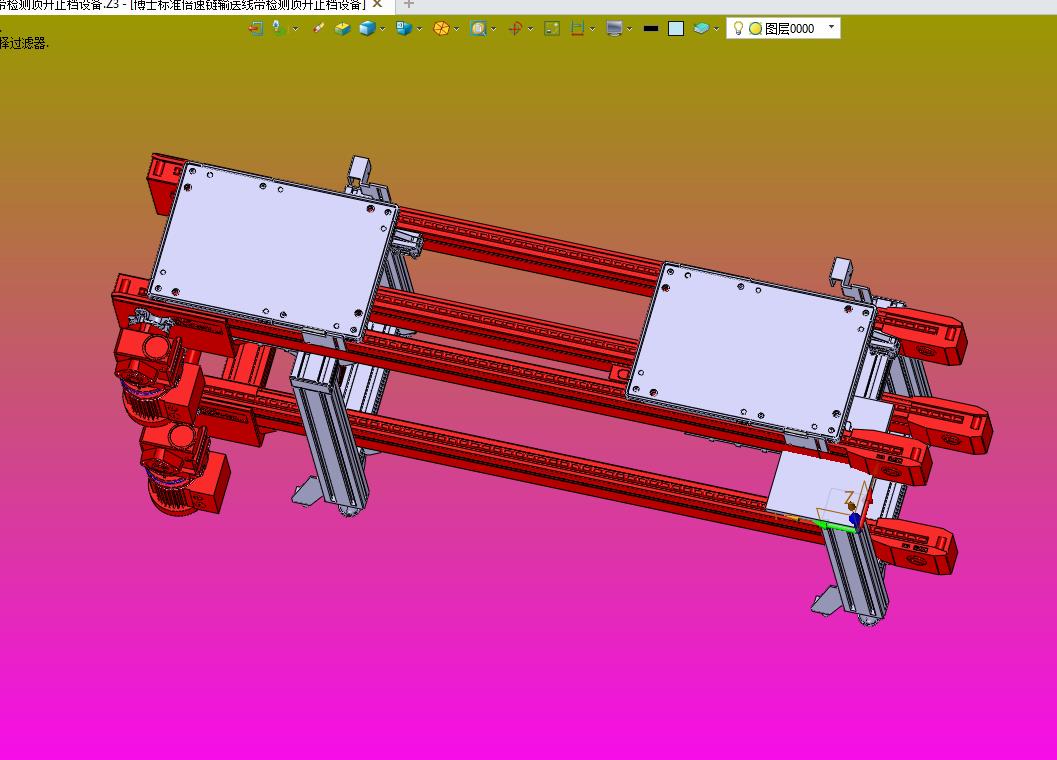Click the yellow circle icon beside 图层0000
The image size is (1057, 760).
coord(756,28)
